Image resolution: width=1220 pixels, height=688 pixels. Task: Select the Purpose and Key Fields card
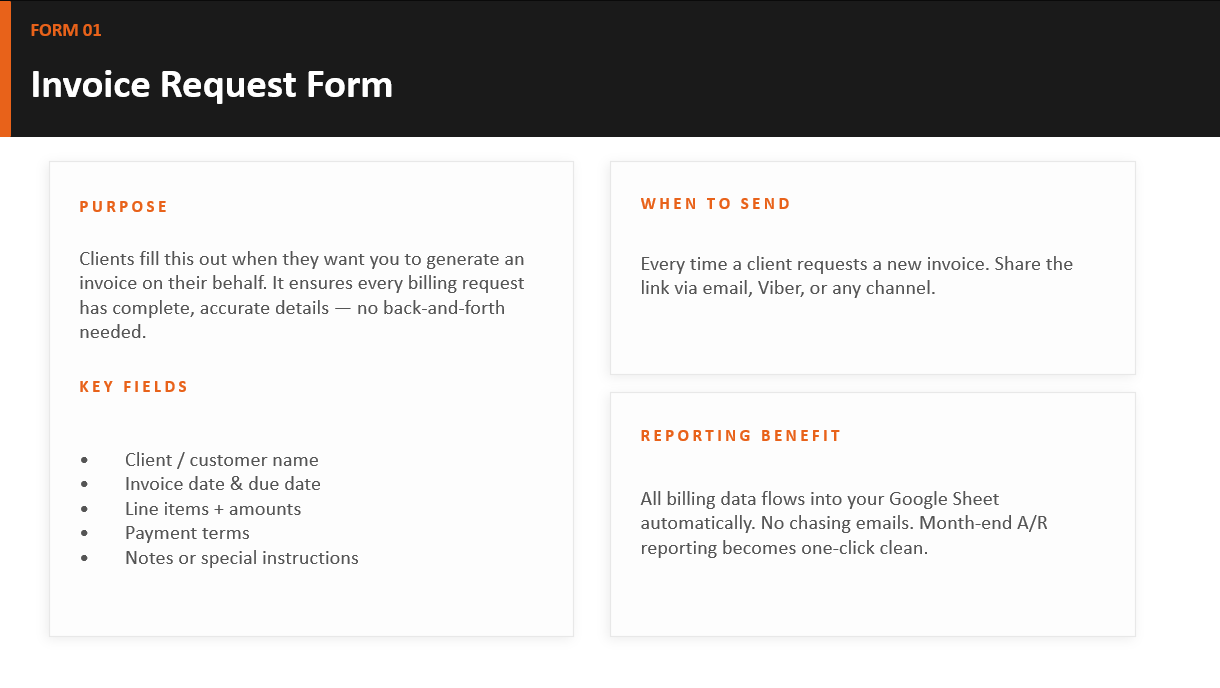click(311, 399)
